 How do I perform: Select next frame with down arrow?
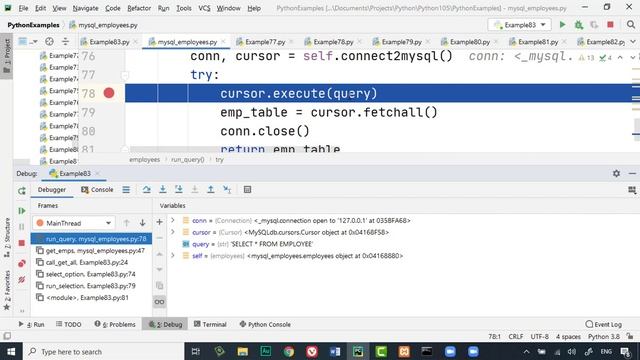click(142, 223)
